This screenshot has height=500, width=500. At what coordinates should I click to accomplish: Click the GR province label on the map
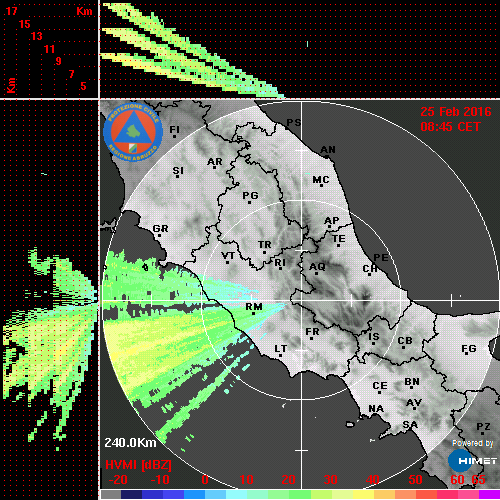pyautogui.click(x=160, y=229)
